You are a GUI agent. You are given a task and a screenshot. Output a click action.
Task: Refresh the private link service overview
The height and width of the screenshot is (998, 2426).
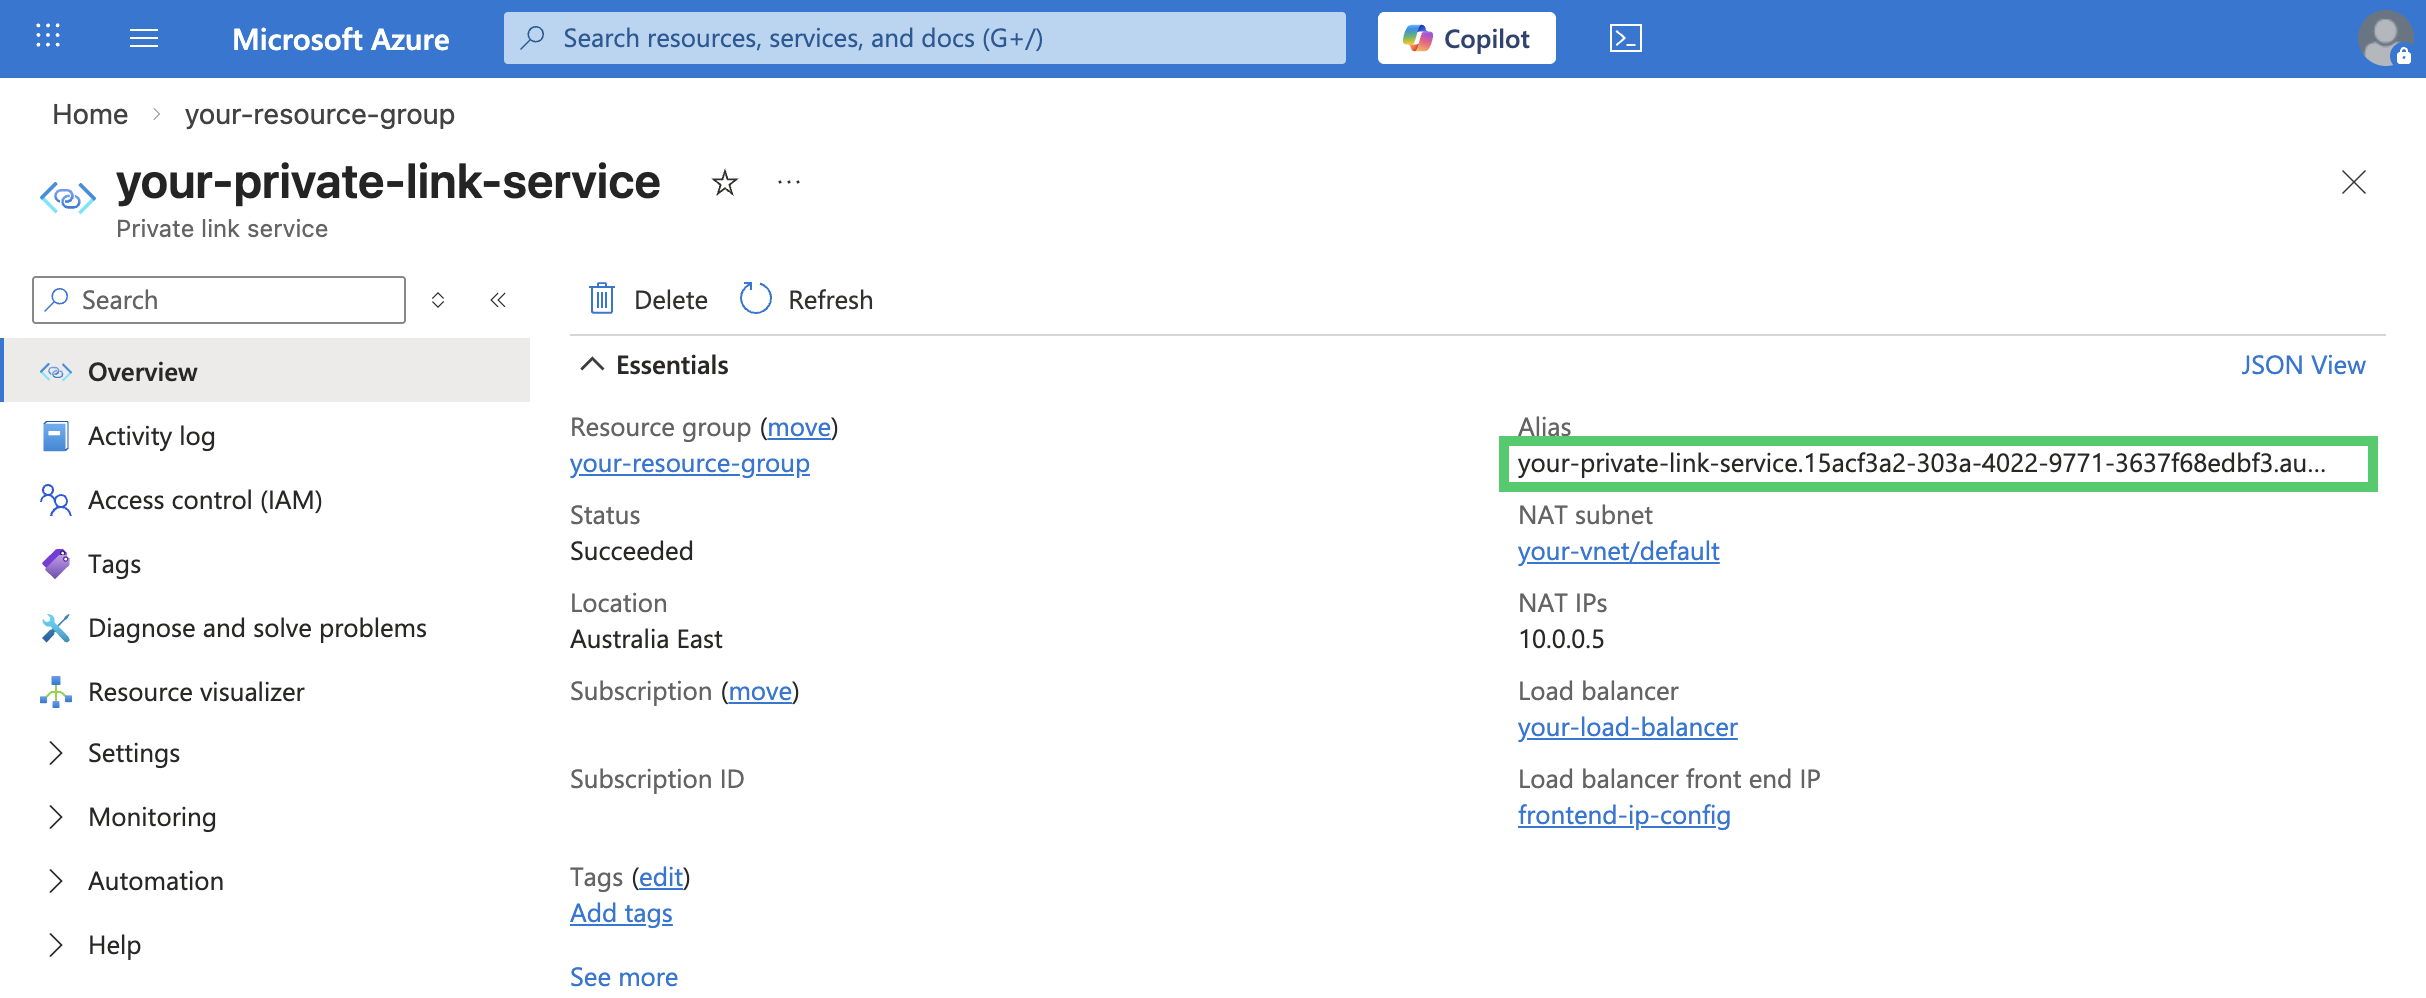(805, 299)
